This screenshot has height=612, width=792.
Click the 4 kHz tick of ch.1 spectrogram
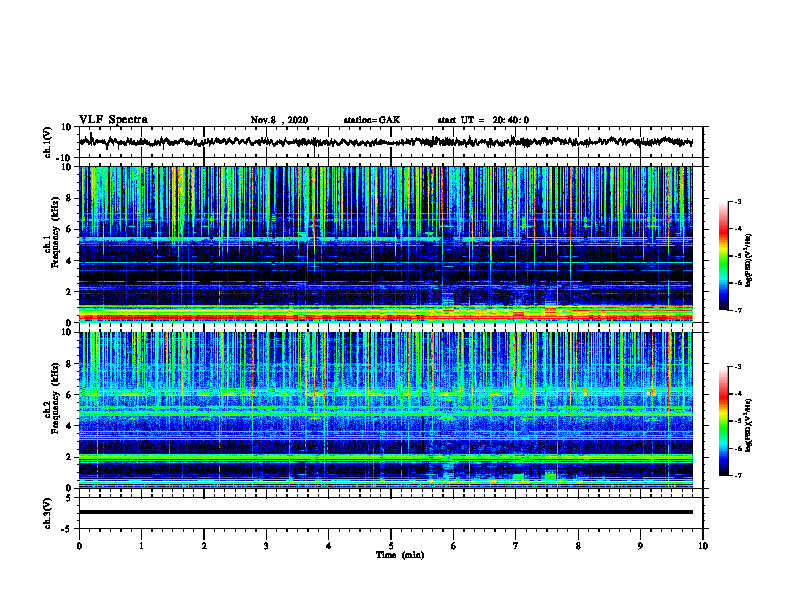[69, 261]
